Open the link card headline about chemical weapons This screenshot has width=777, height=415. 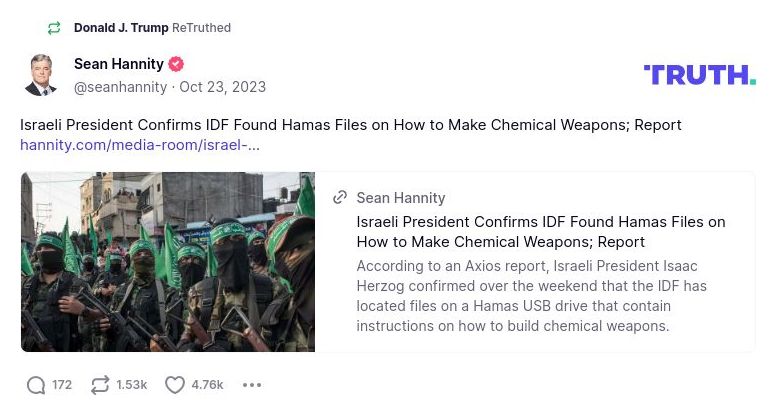(541, 232)
